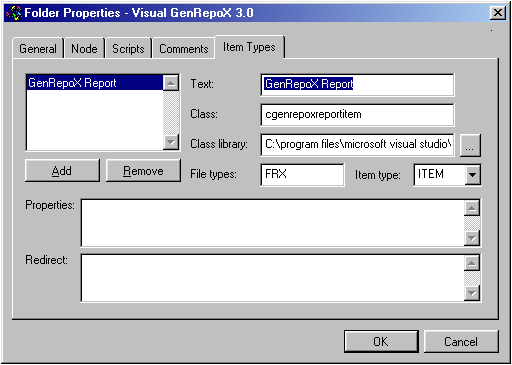Switch to the Scripts tab
Viewport: 512px width, 365px height.
[x=128, y=49]
